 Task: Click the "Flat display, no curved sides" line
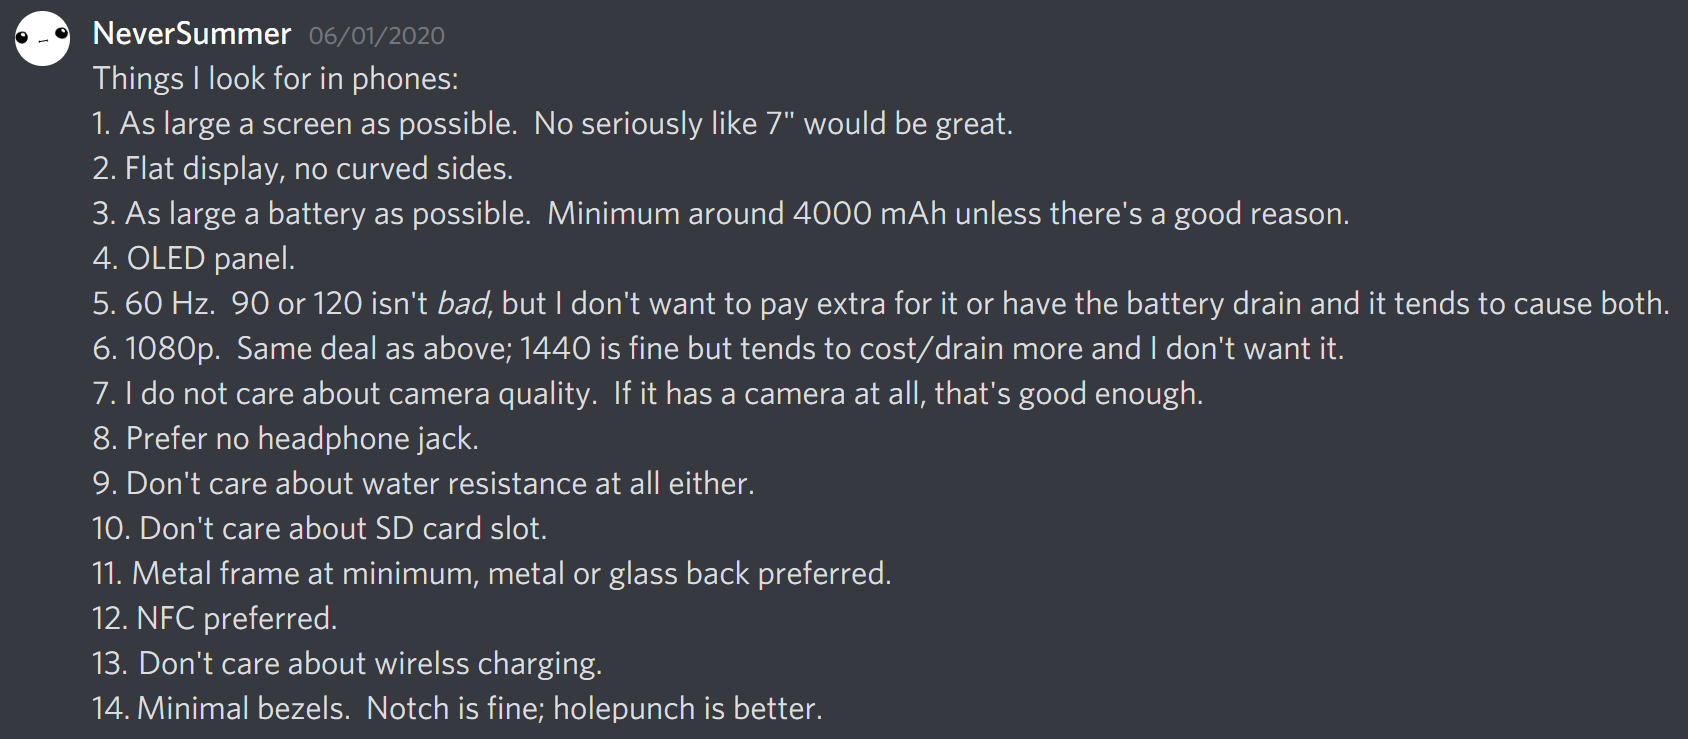(303, 169)
